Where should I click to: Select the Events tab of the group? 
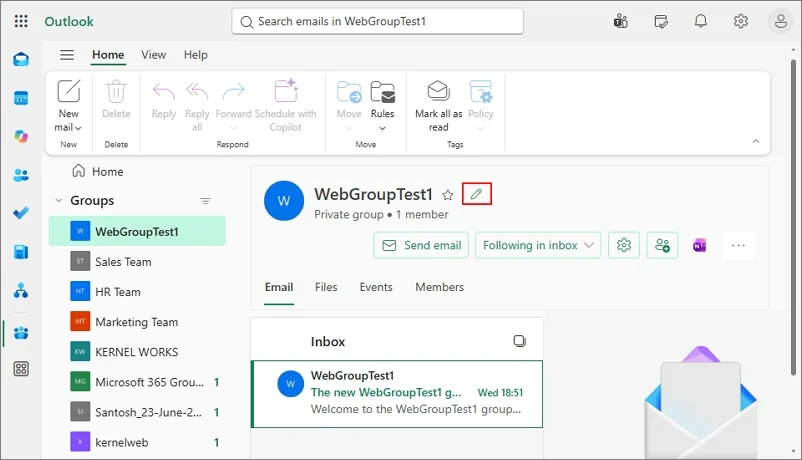point(376,287)
